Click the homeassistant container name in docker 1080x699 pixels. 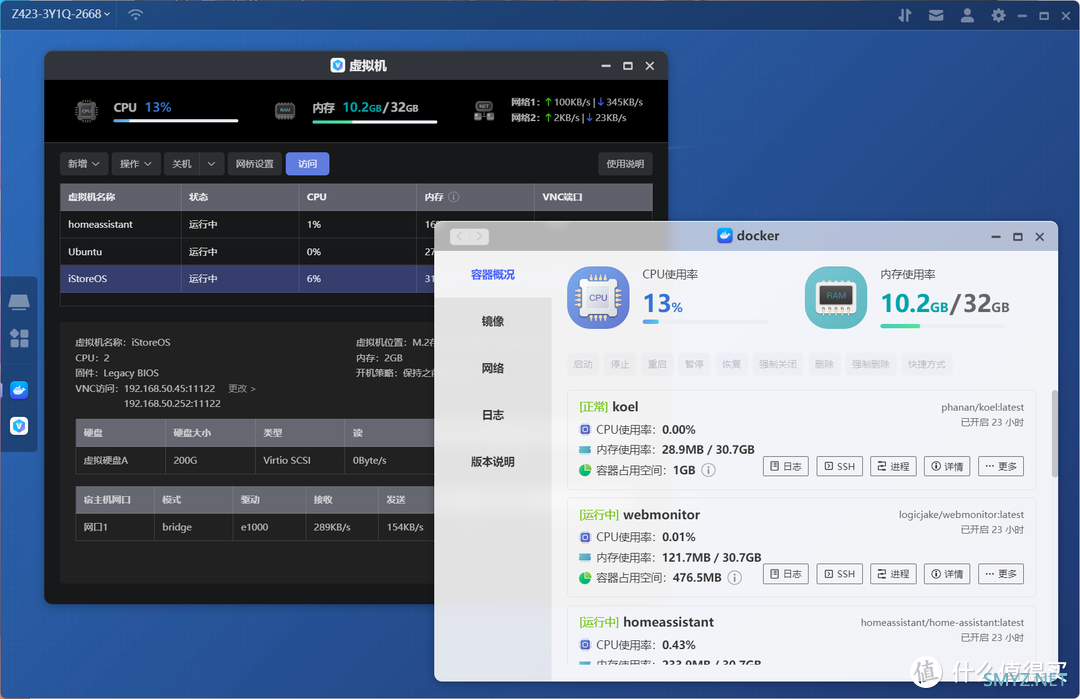668,622
